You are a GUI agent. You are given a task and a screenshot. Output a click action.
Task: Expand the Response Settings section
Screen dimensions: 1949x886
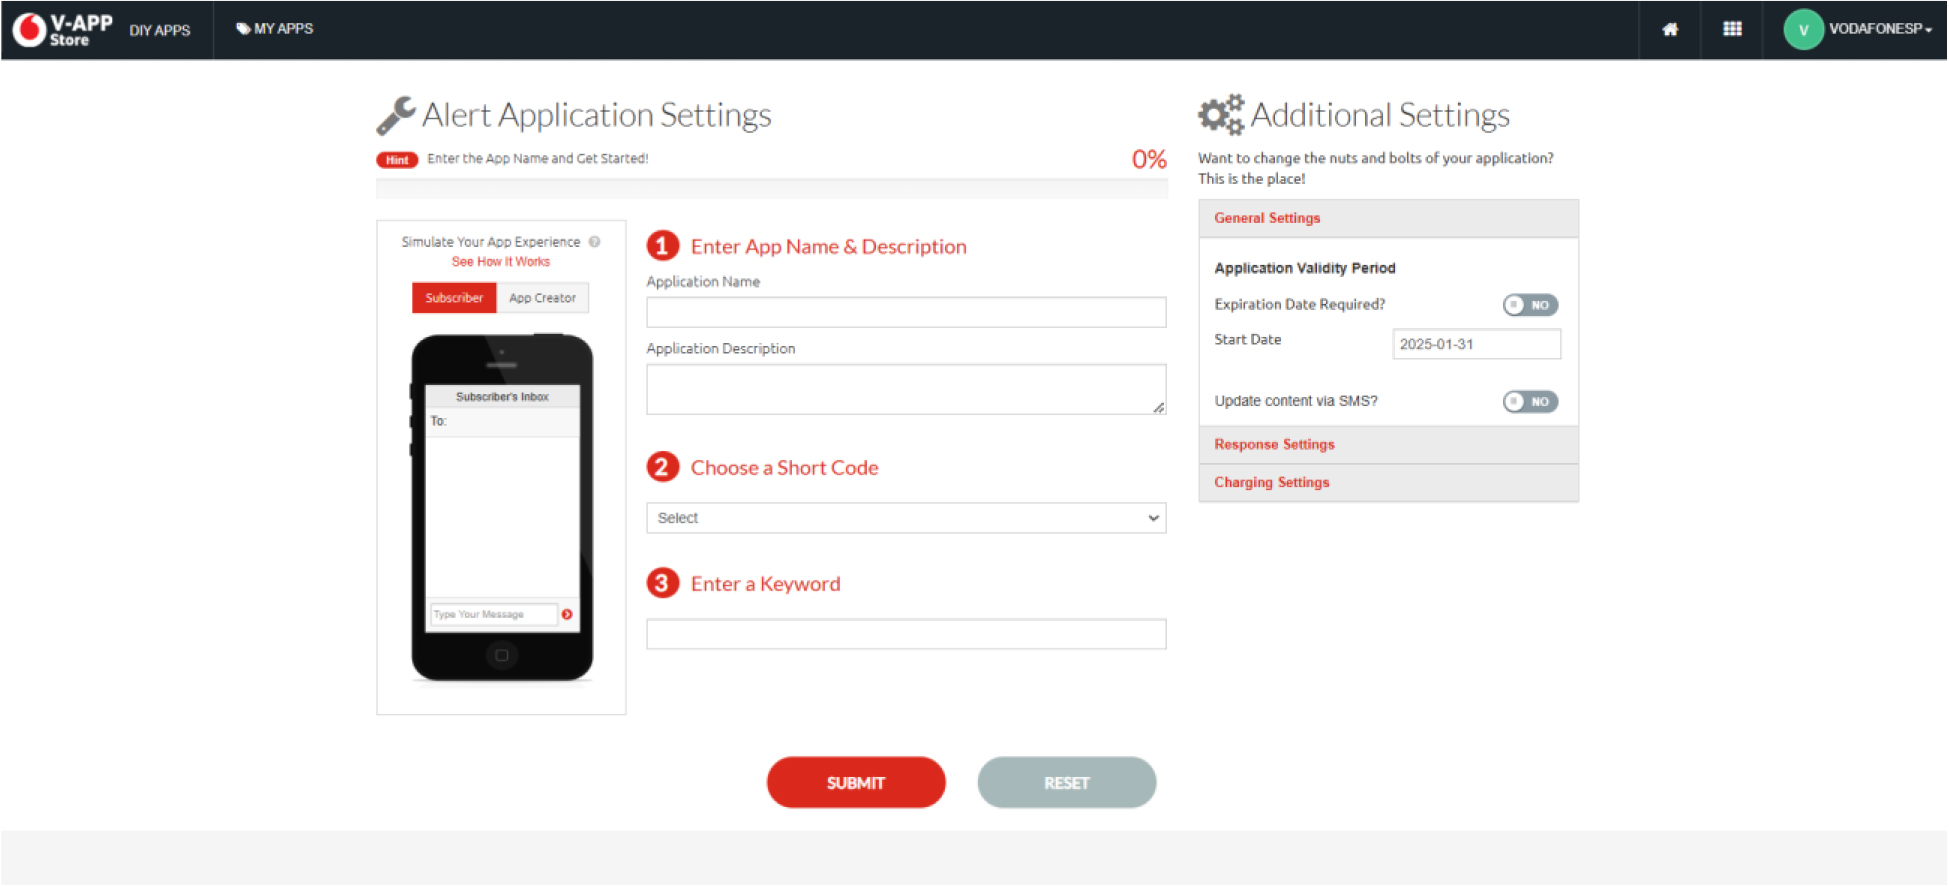pyautogui.click(x=1388, y=445)
